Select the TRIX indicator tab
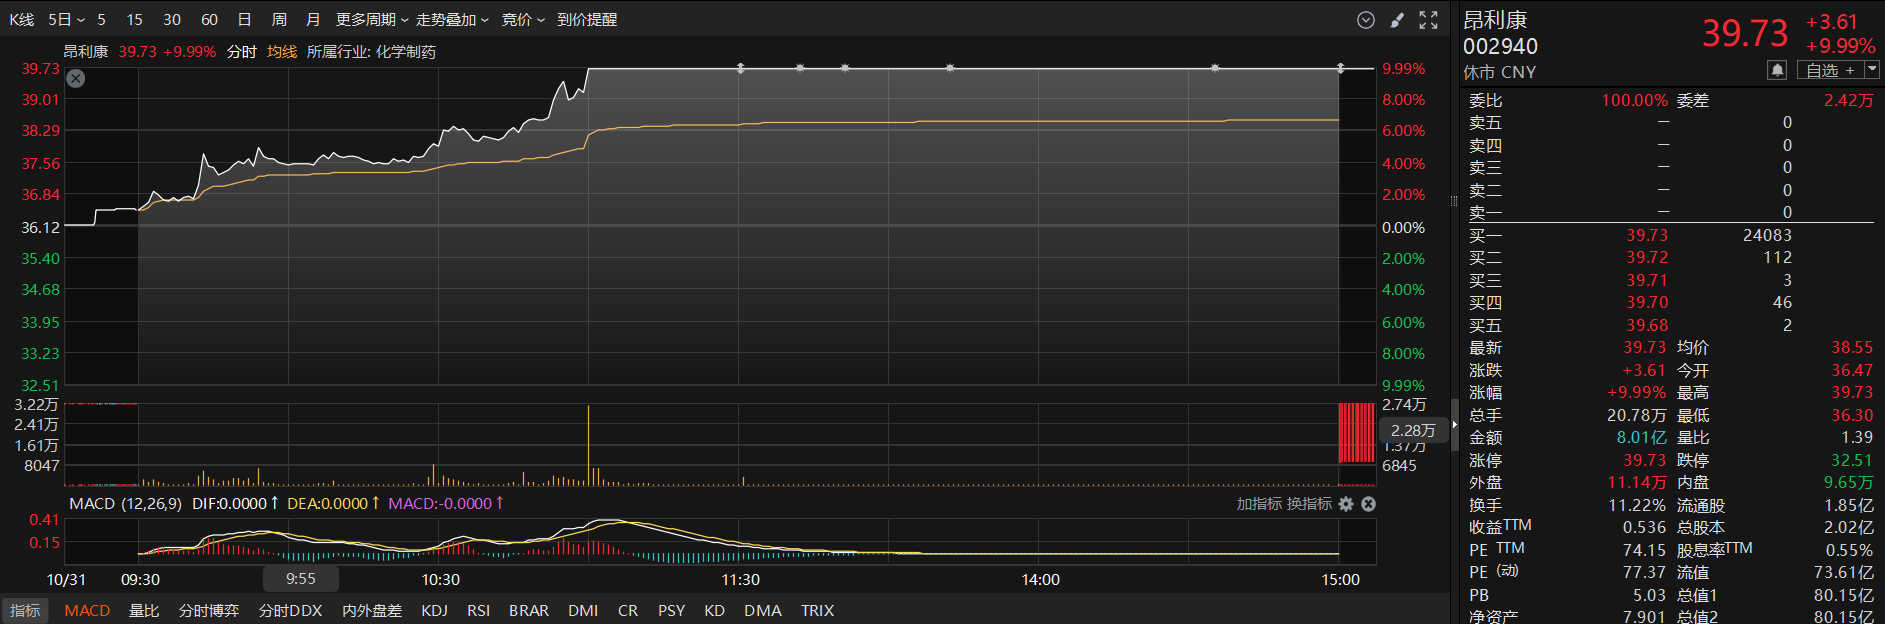The height and width of the screenshot is (624, 1885). [817, 610]
